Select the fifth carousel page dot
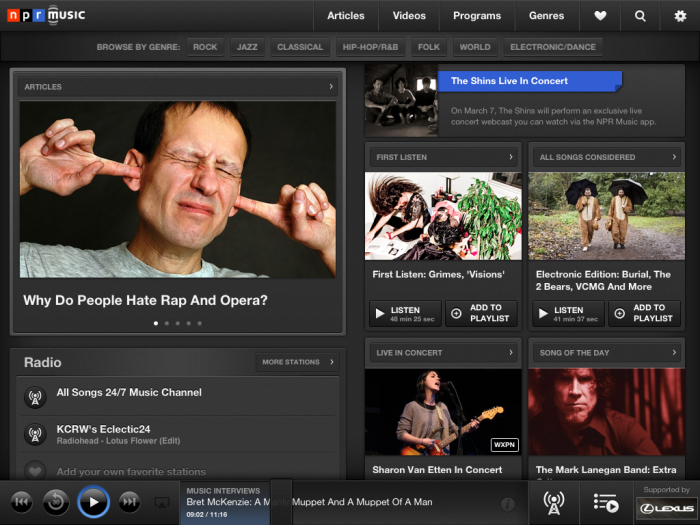Screen dimensions: 700x525 tap(200, 323)
